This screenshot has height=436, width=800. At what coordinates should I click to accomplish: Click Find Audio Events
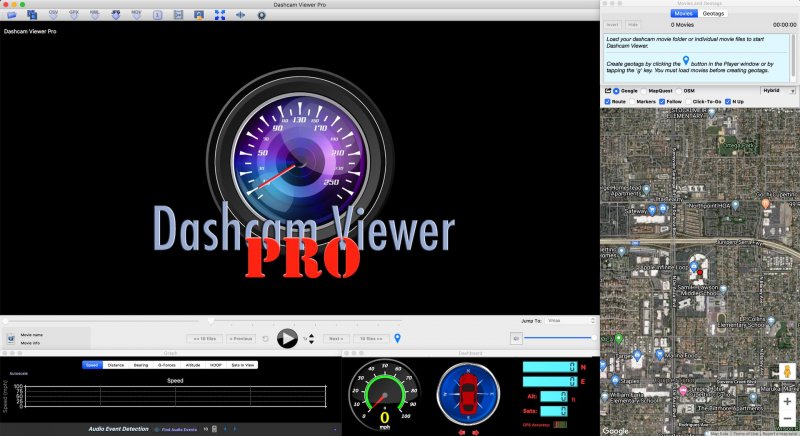click(x=179, y=430)
